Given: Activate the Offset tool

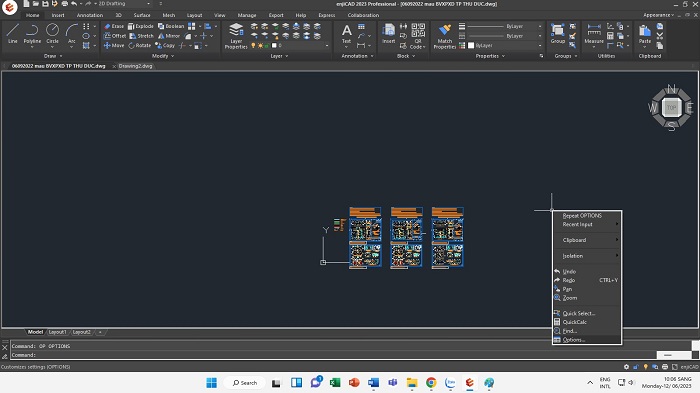Looking at the screenshot, I should pos(115,36).
